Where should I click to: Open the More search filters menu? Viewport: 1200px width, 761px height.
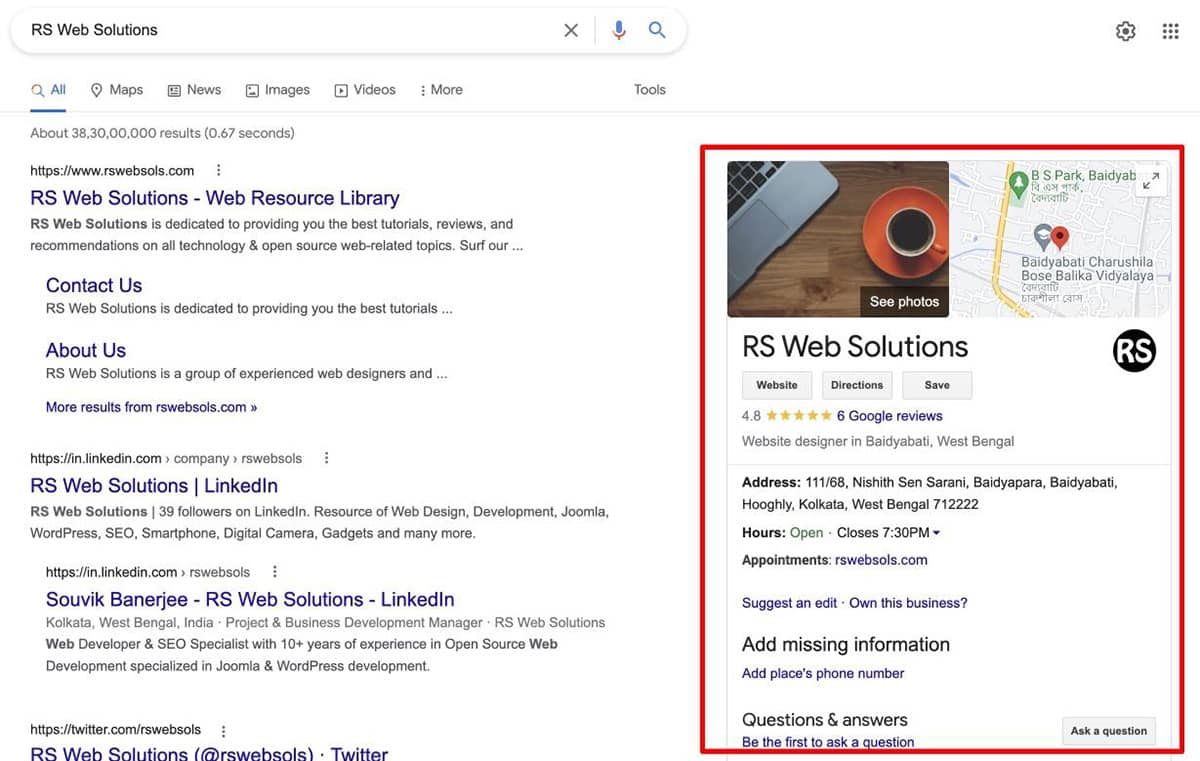coord(441,90)
